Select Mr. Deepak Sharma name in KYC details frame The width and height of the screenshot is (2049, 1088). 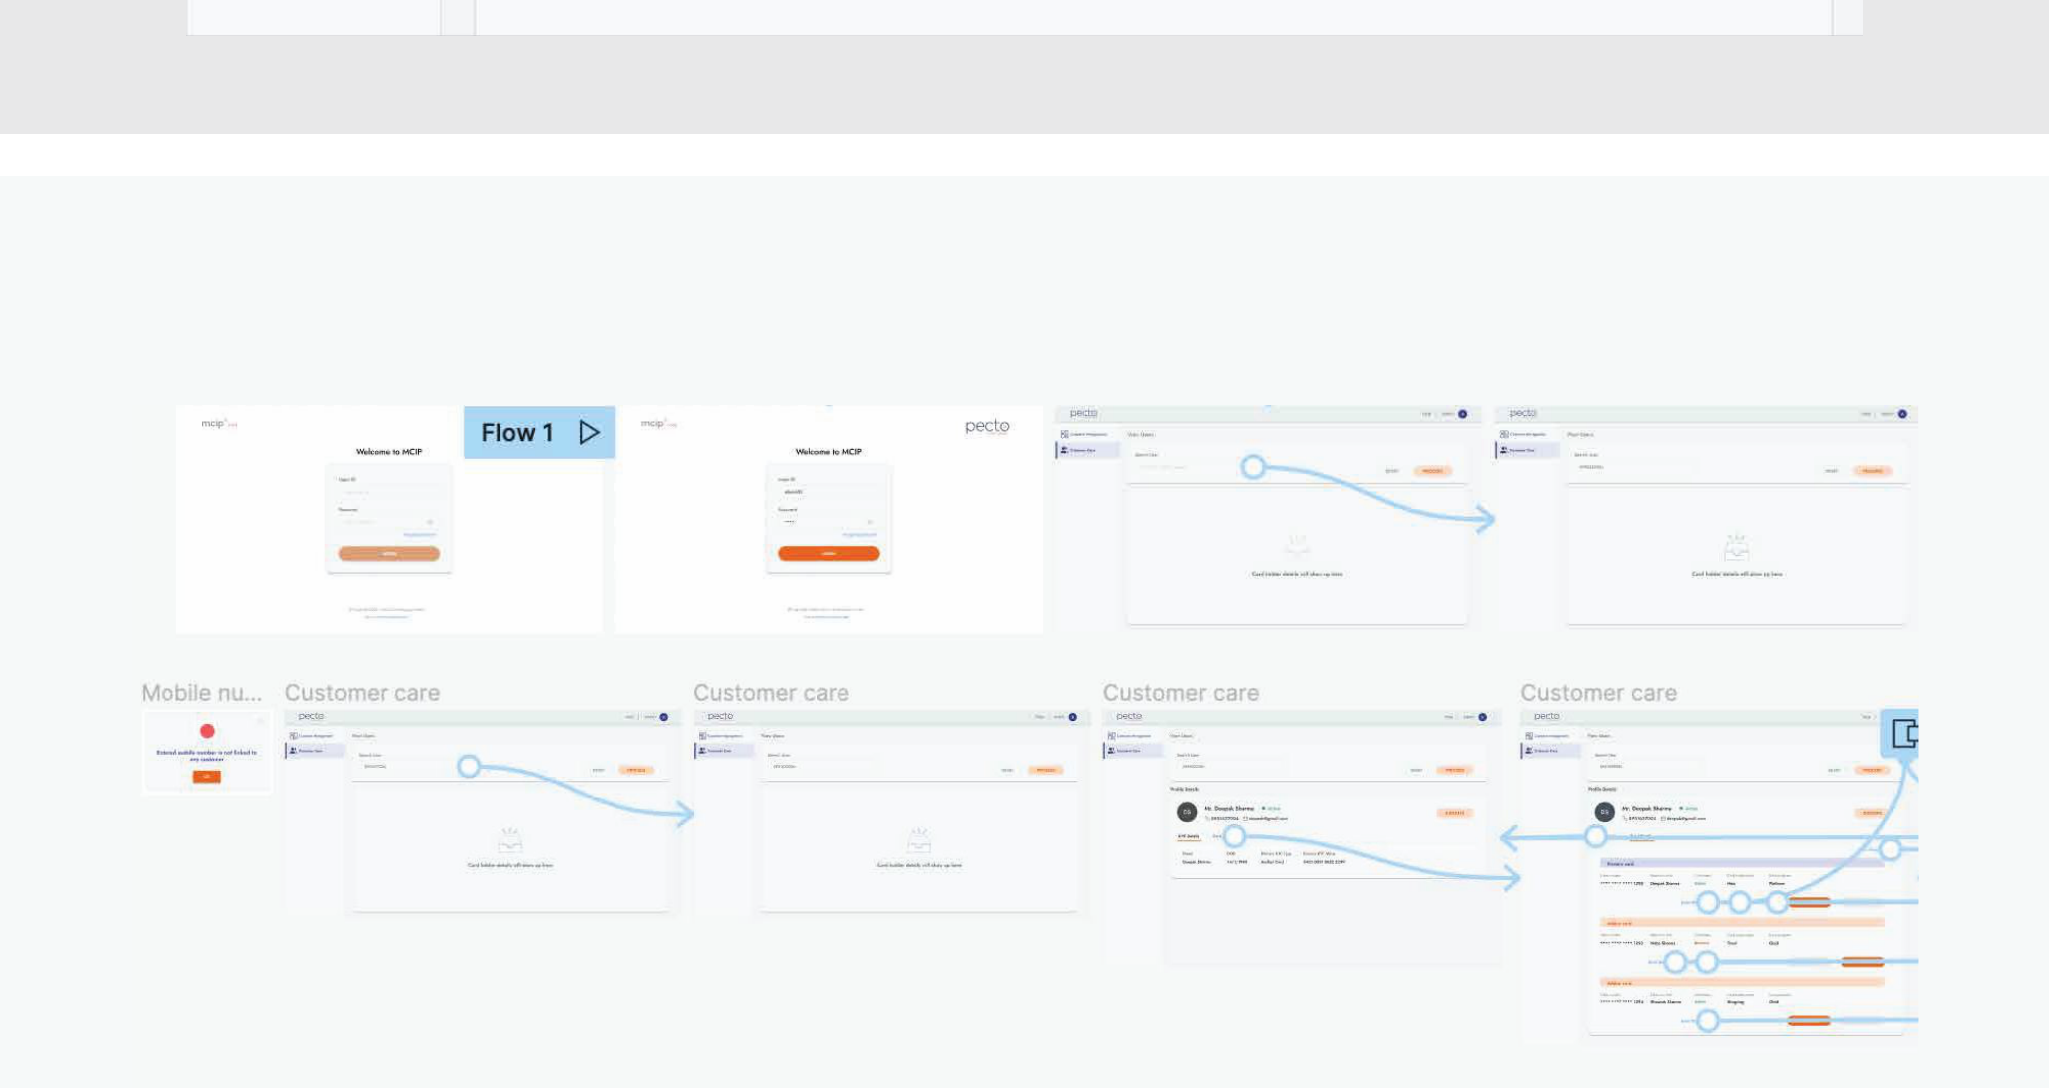coord(1229,808)
